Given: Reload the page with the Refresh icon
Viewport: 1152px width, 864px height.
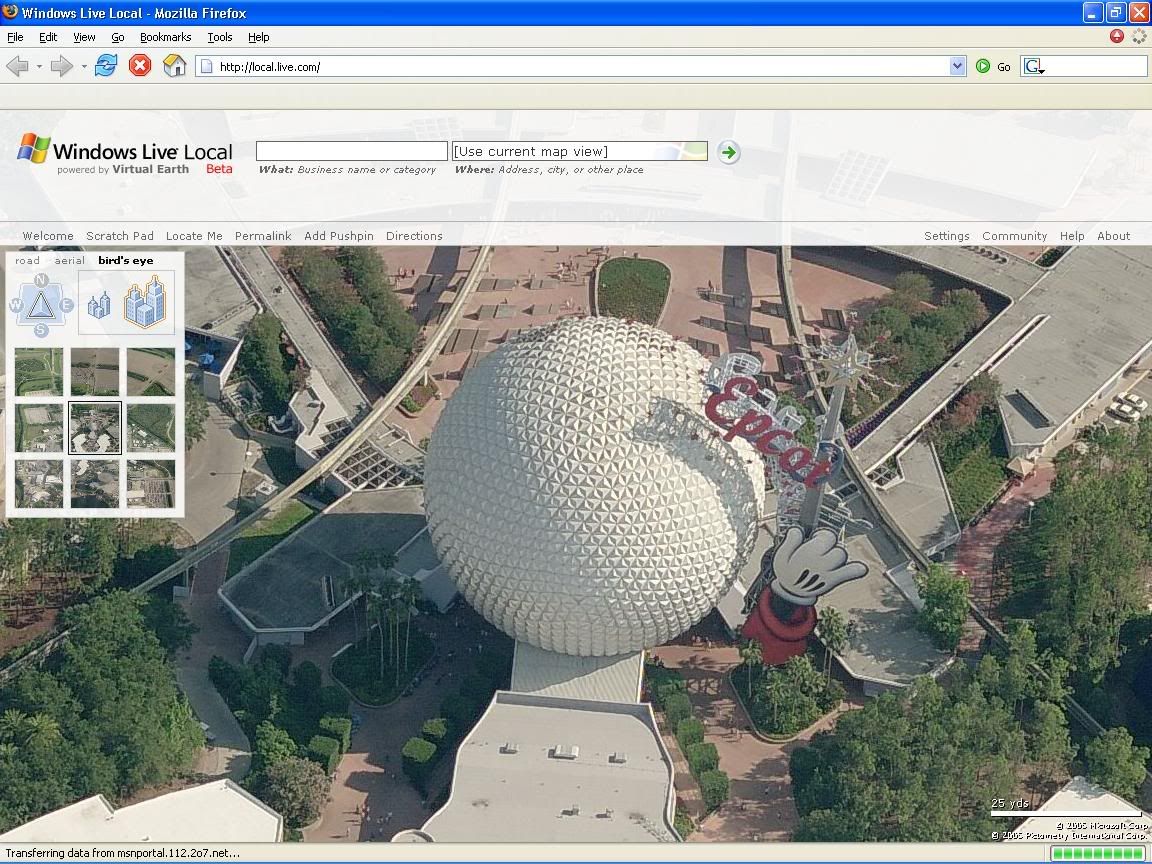Looking at the screenshot, I should [x=106, y=65].
